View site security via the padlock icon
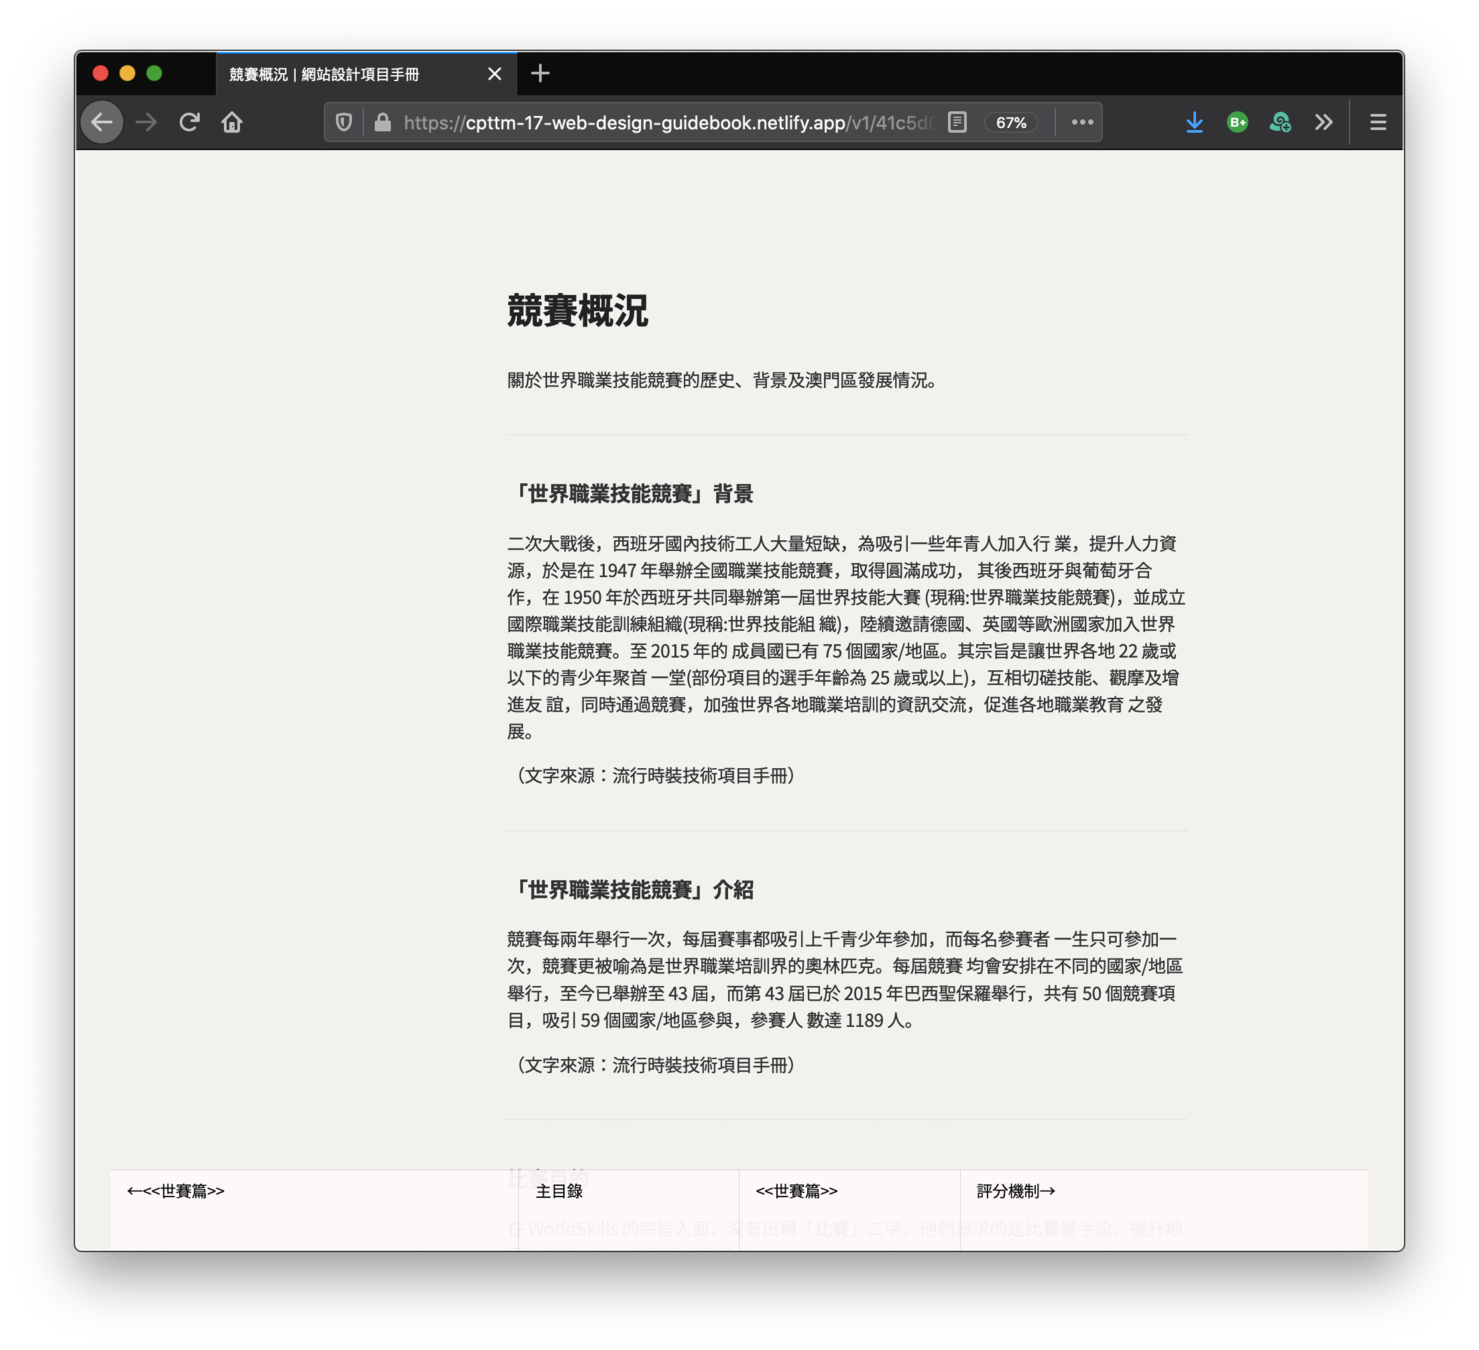 [x=382, y=123]
